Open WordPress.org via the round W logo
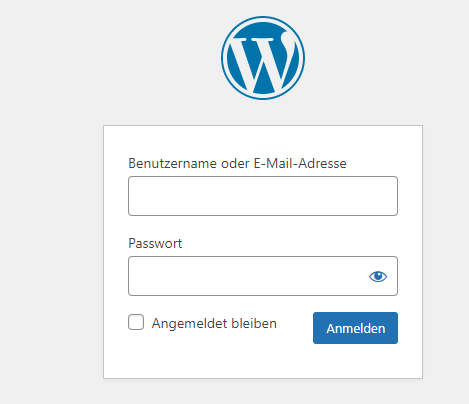 [x=263, y=58]
